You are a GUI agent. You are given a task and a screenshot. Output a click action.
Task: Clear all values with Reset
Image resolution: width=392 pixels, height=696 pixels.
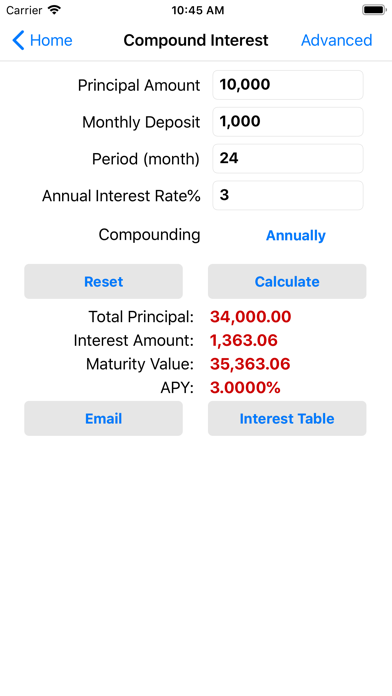pos(103,281)
